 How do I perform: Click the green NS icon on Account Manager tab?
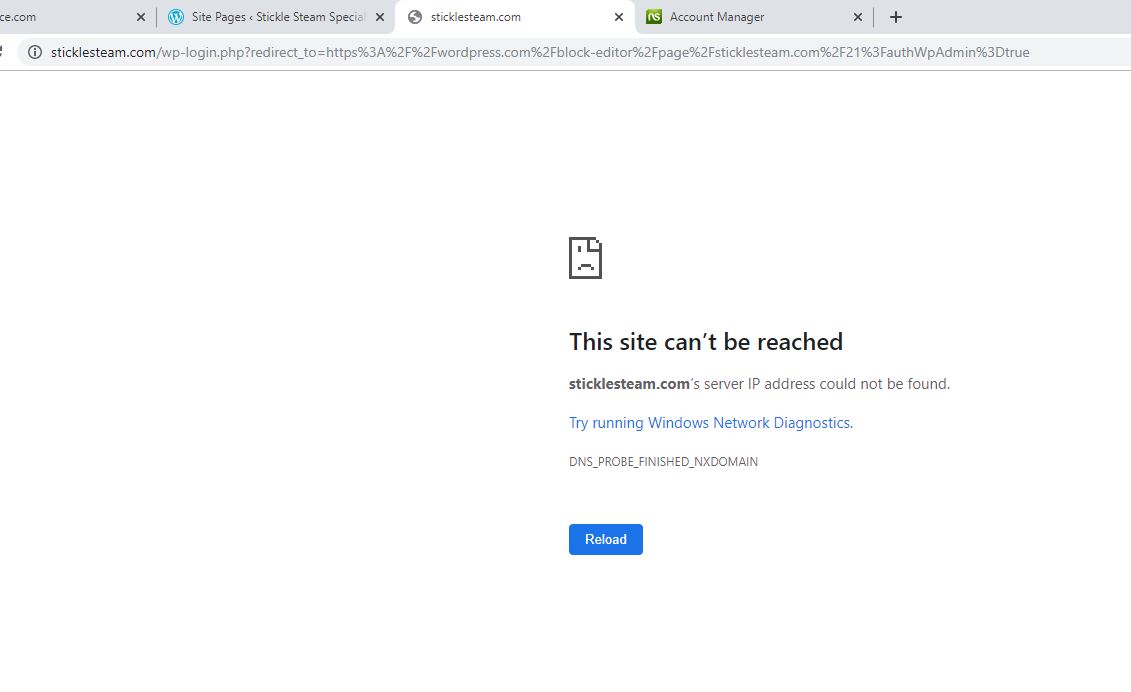point(654,17)
